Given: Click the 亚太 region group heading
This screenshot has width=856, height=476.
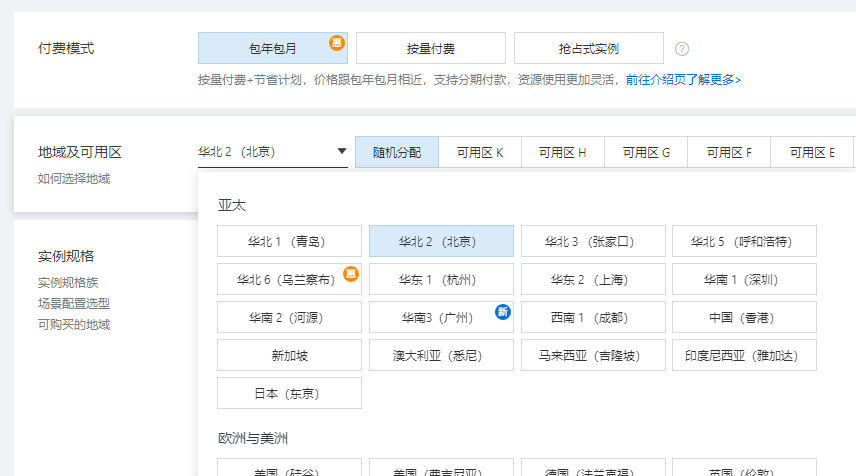Looking at the screenshot, I should (x=232, y=205).
